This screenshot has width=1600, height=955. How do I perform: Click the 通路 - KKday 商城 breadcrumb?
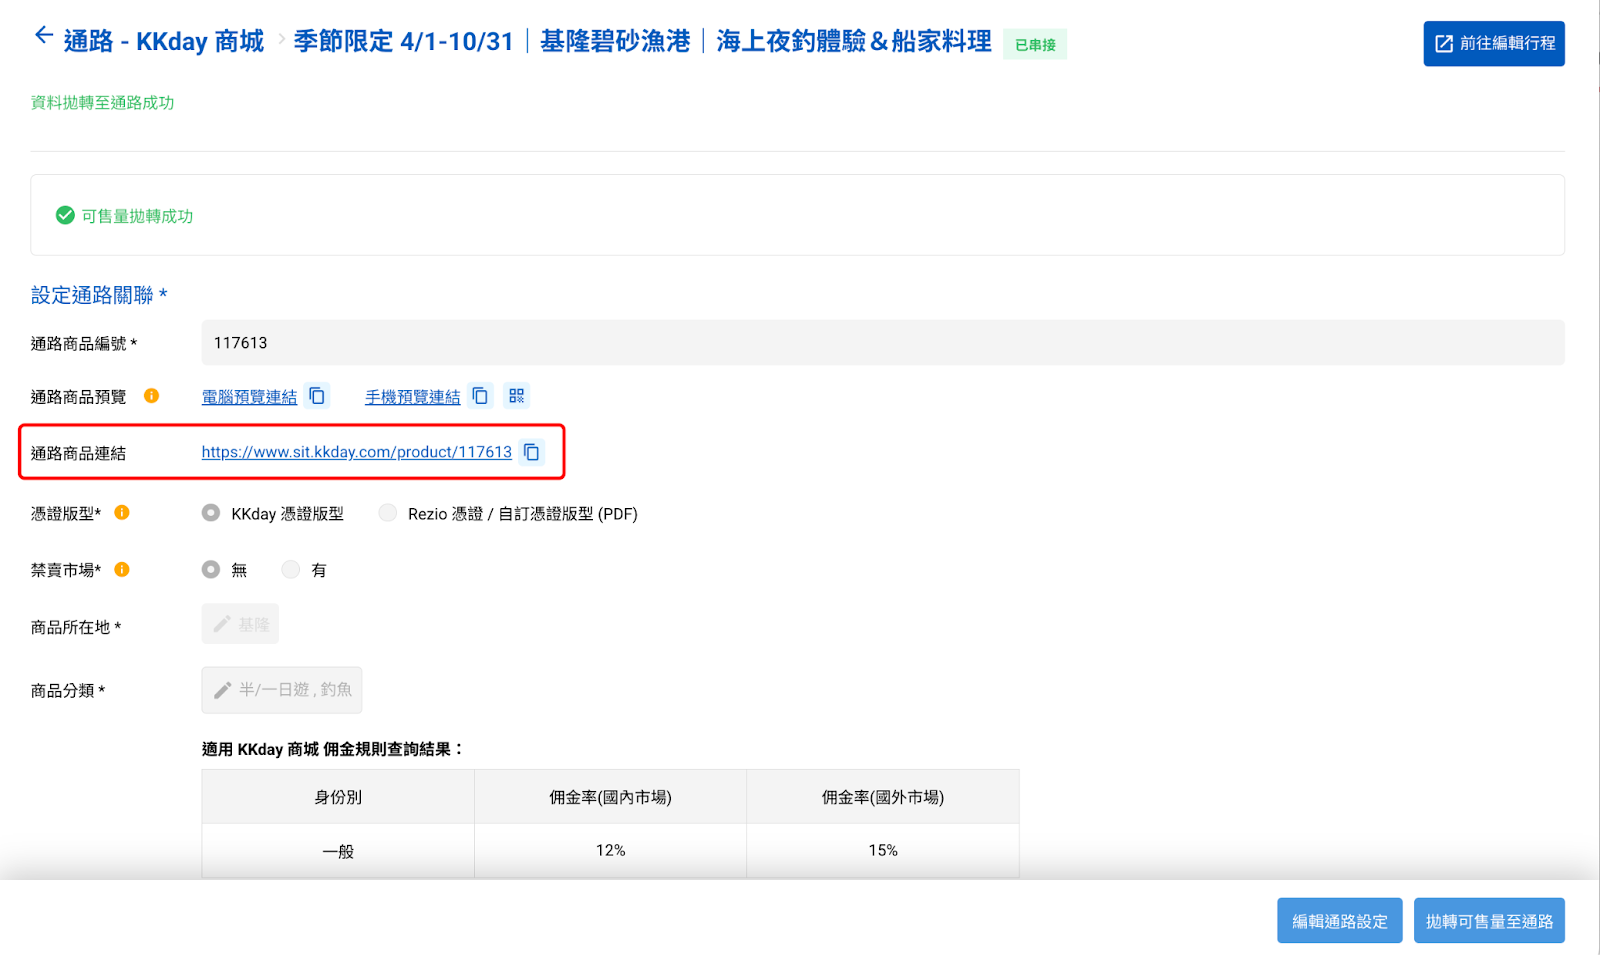pos(164,41)
